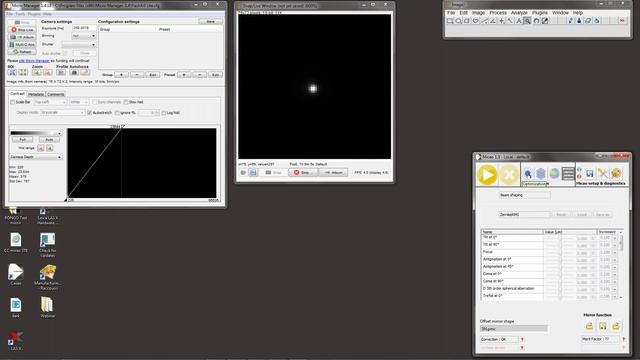The height and width of the screenshot is (360, 640).
Task: Click the Full histogram range button
Action: [23, 140]
